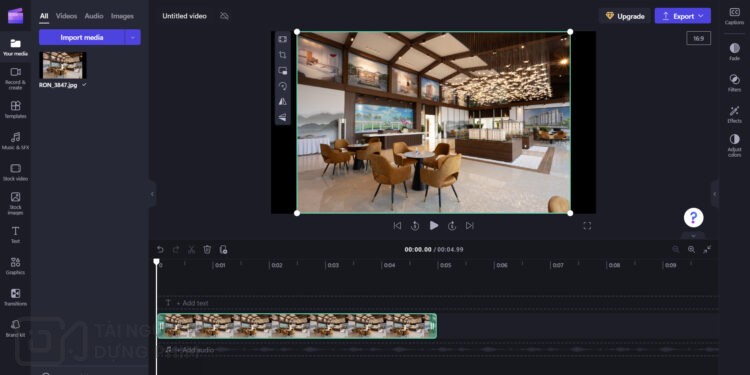The height and width of the screenshot is (375, 750).
Task: Switch to the All media tab
Action: 44,16
